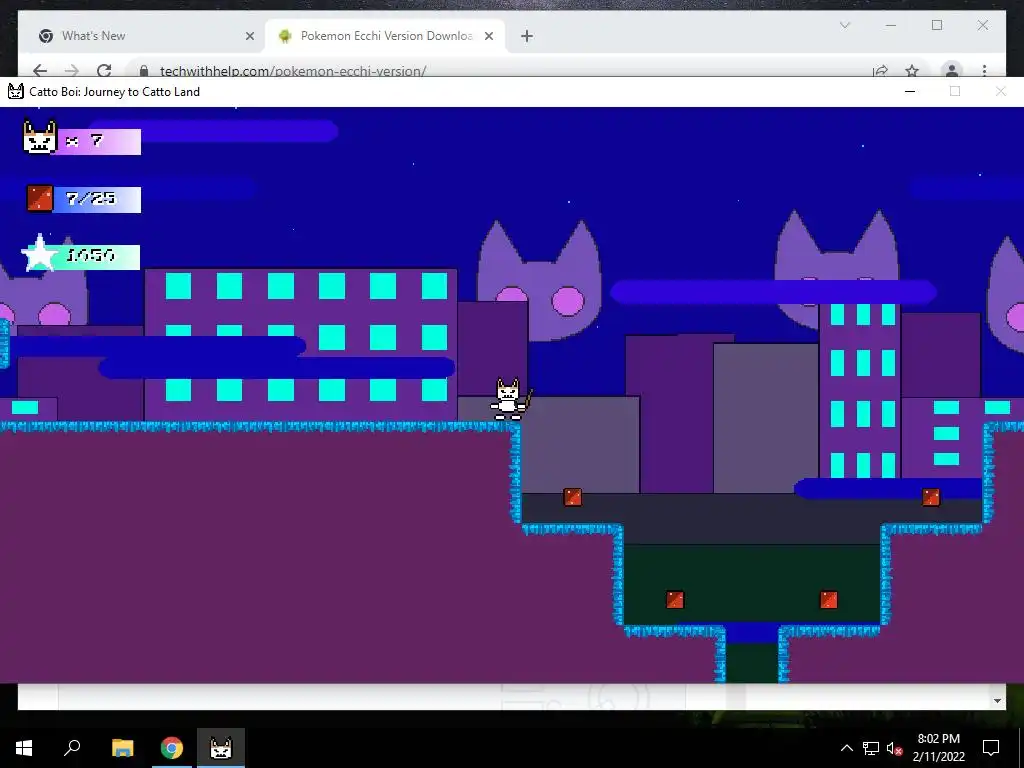Click the white star score icon in HUD

pyautogui.click(x=39, y=253)
